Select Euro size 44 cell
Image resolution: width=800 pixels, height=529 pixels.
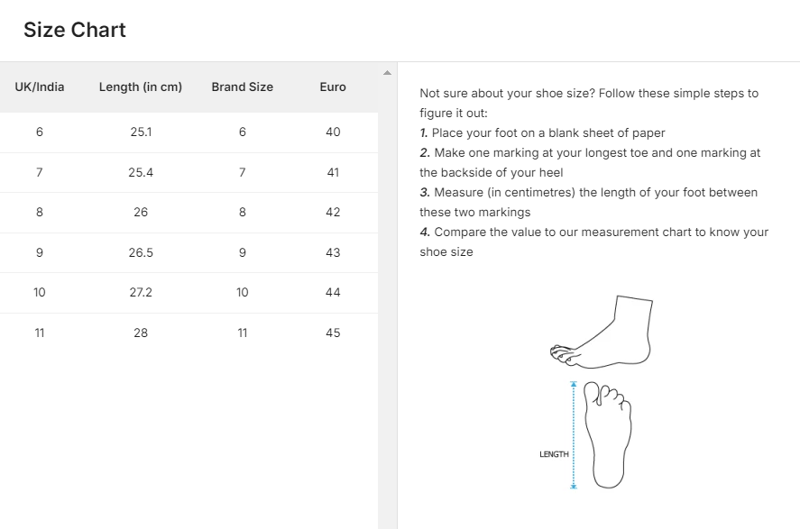(333, 292)
